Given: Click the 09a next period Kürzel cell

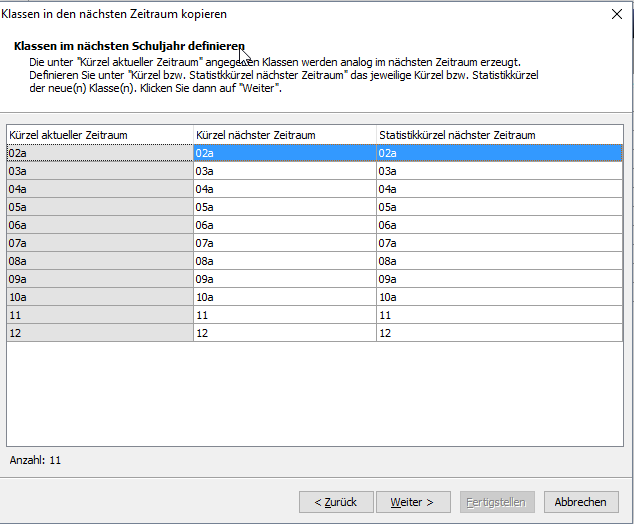Looking at the screenshot, I should click(285, 279).
